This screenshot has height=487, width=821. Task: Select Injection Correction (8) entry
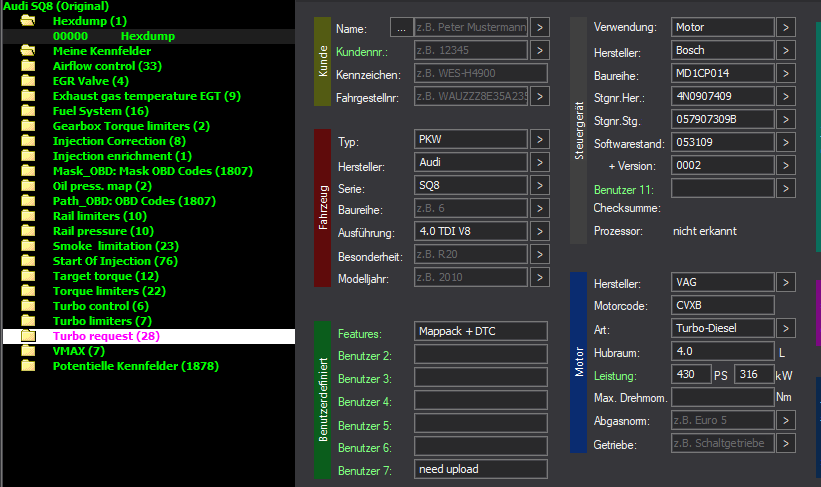(x=119, y=141)
